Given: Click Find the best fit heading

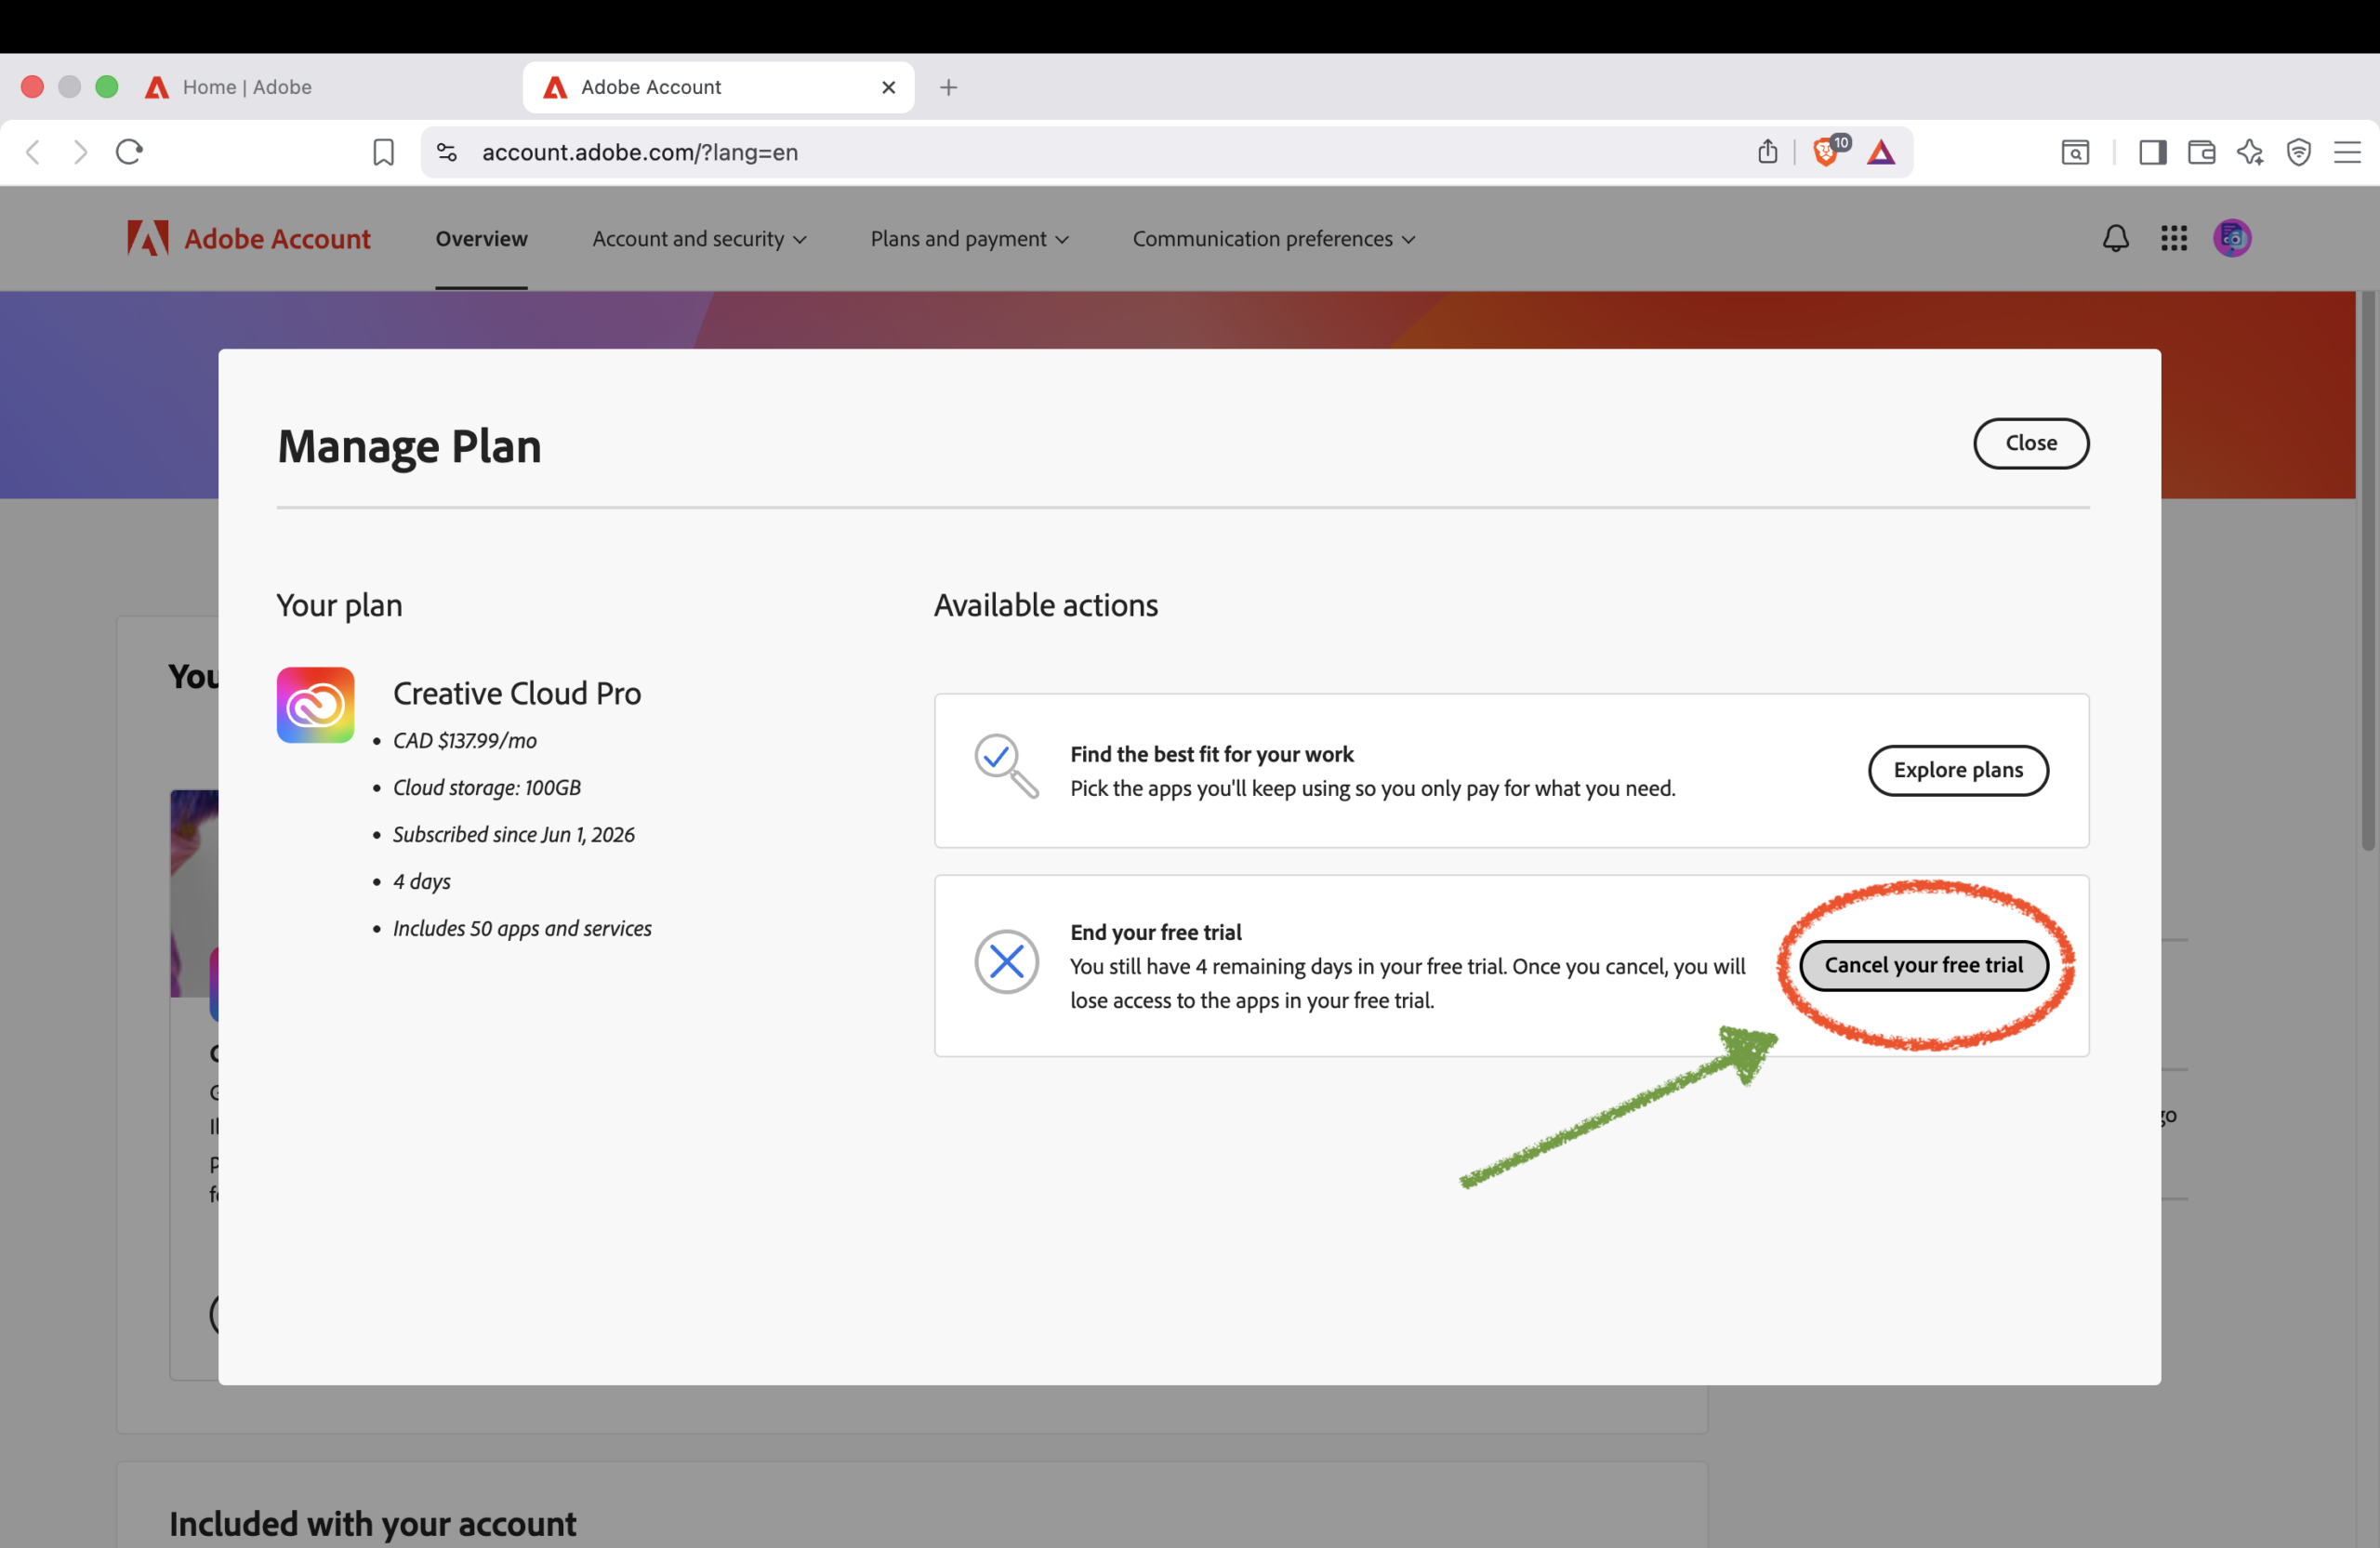Looking at the screenshot, I should 1211,754.
